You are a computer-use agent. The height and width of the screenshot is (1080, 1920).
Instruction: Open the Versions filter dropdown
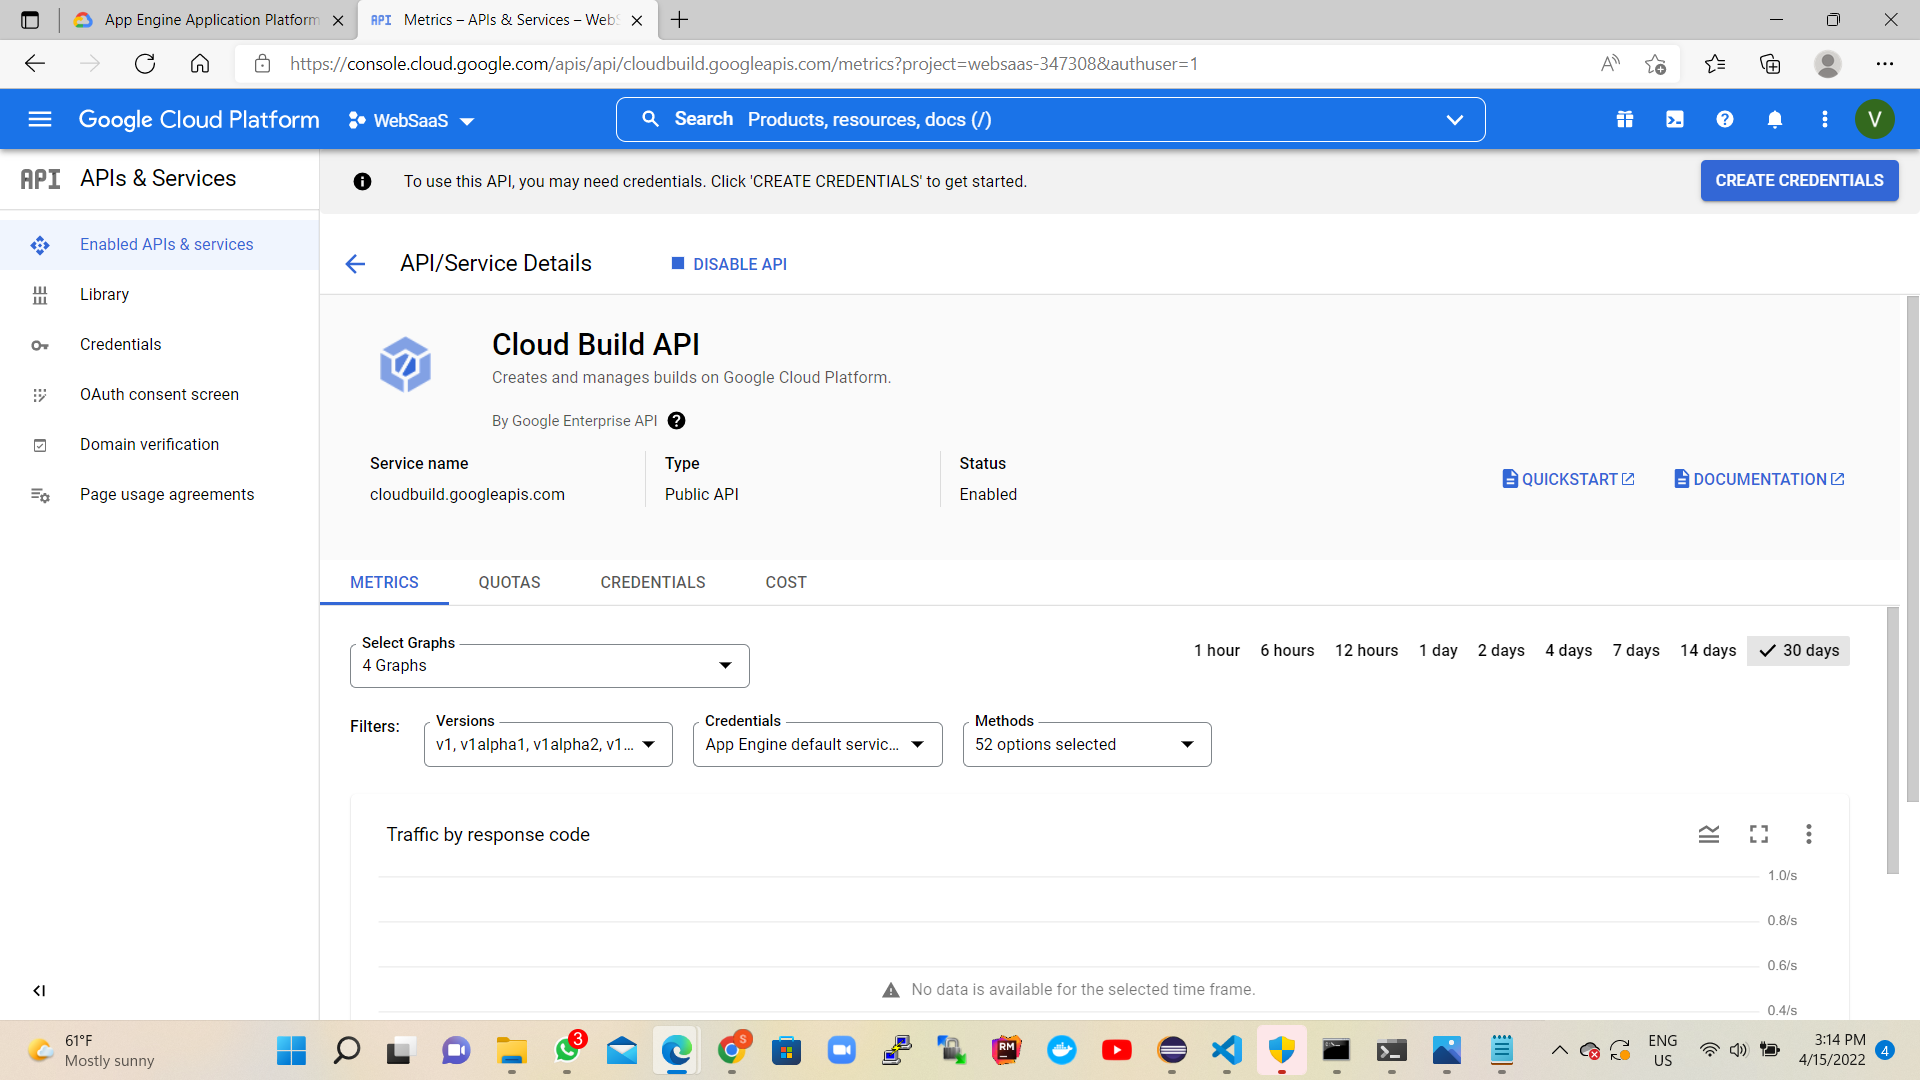(x=548, y=745)
